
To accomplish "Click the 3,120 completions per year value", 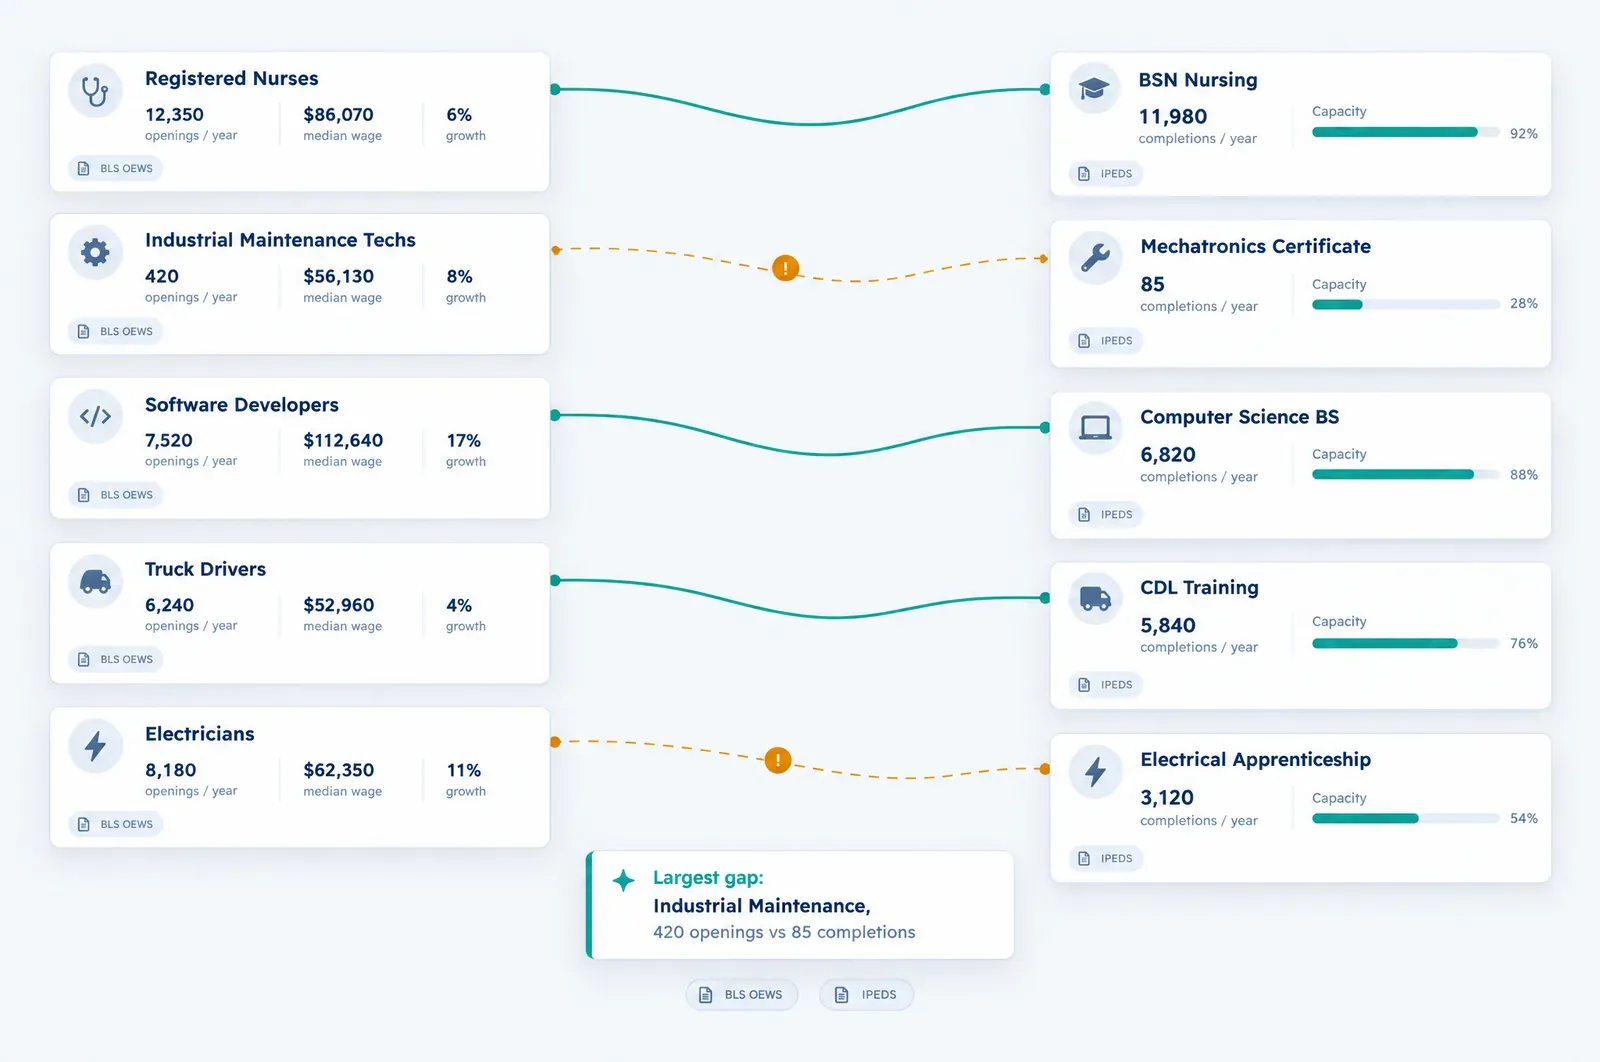I will click(1167, 798).
